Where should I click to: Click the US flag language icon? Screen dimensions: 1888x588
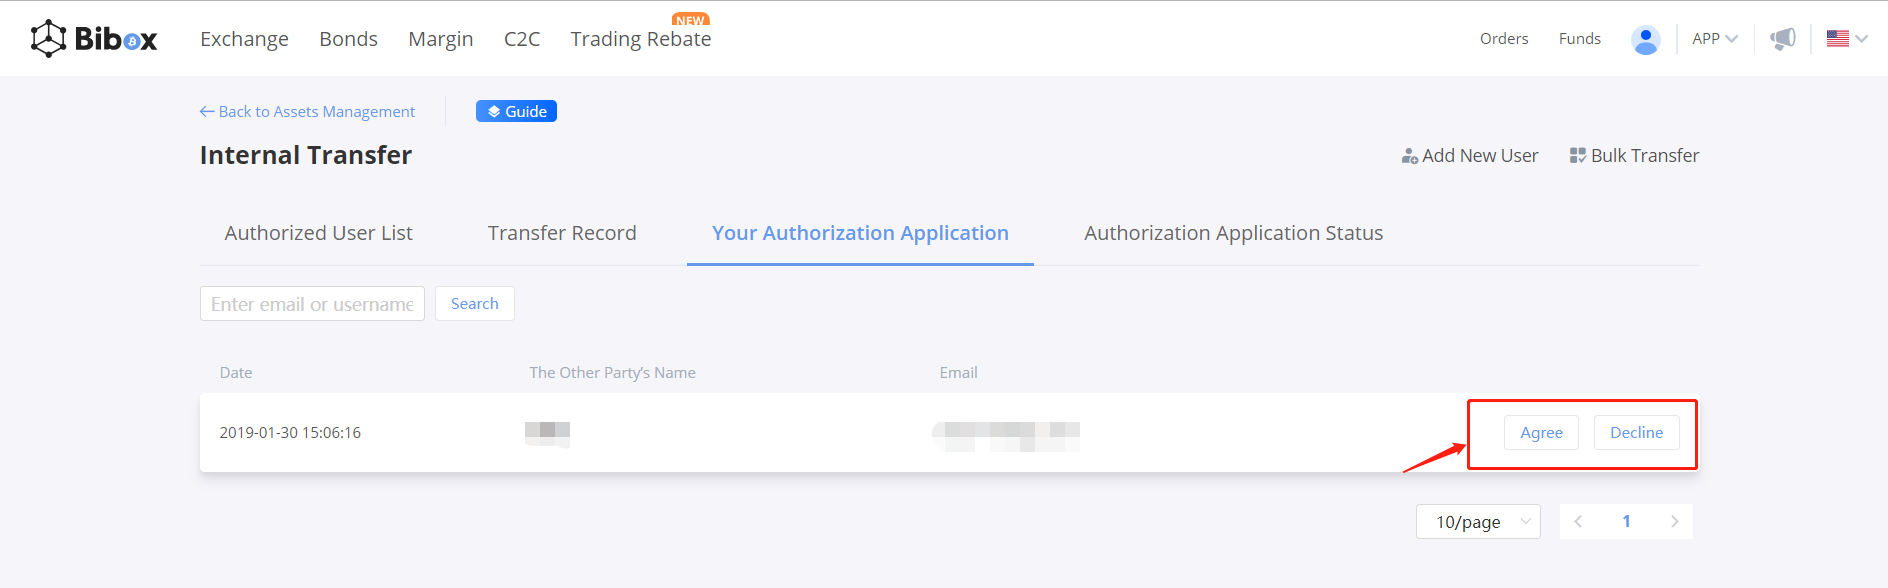(1838, 39)
